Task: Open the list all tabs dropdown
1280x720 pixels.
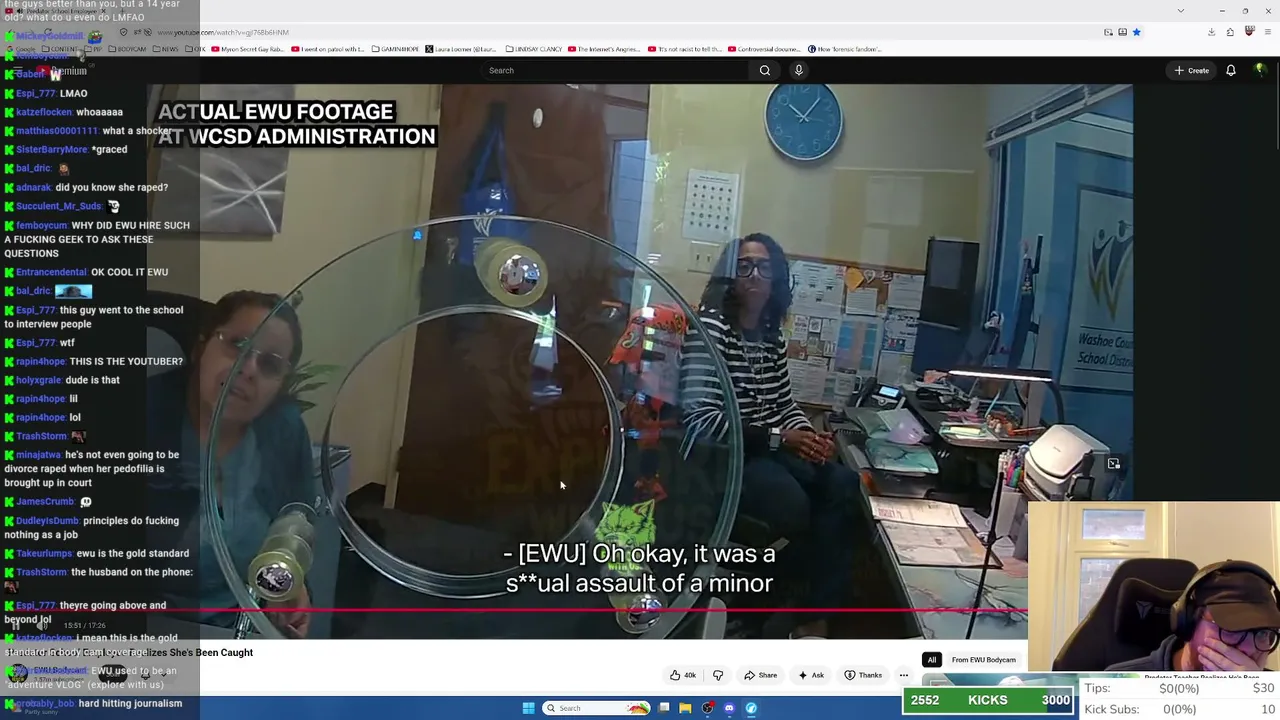Action: 1180,11
